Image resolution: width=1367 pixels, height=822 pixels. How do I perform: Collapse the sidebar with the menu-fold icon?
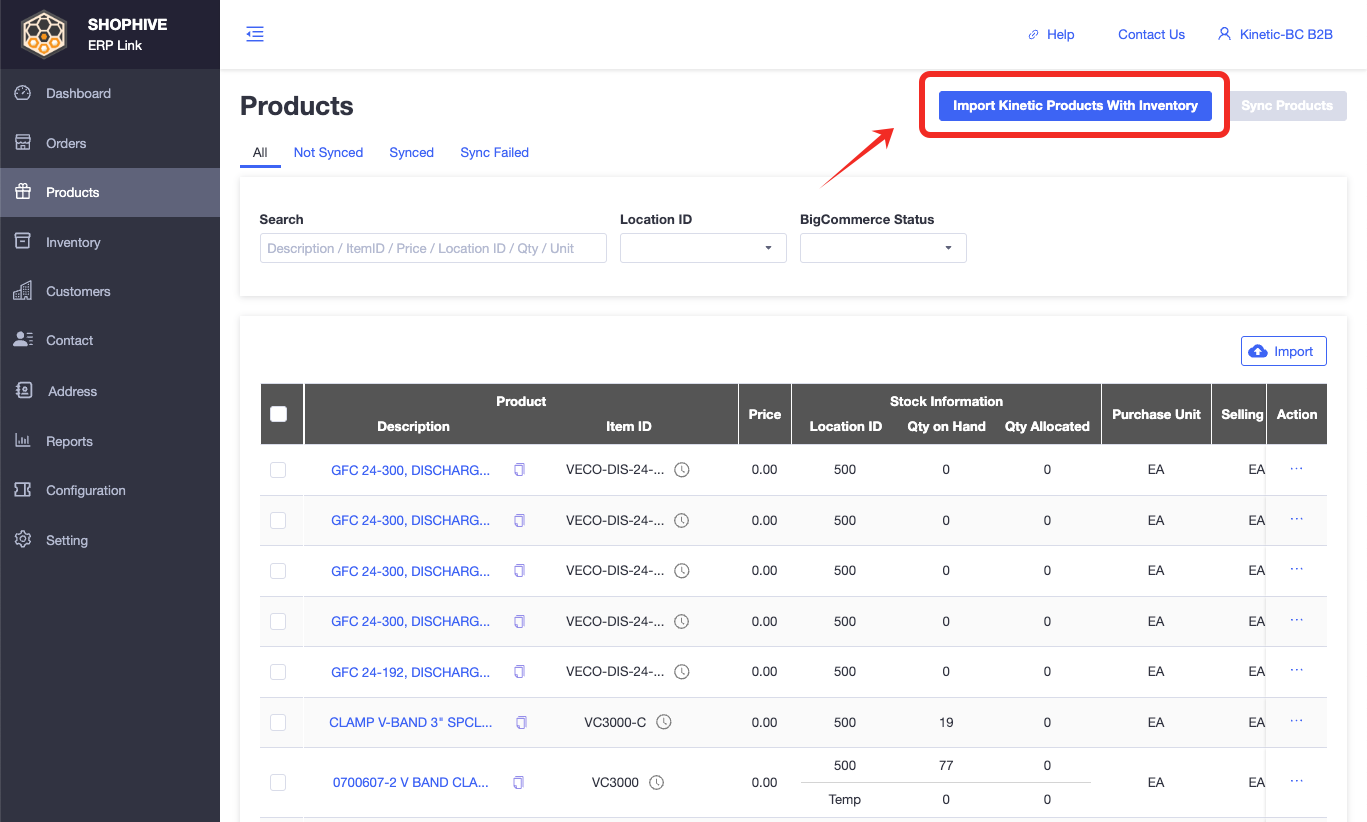pos(255,34)
